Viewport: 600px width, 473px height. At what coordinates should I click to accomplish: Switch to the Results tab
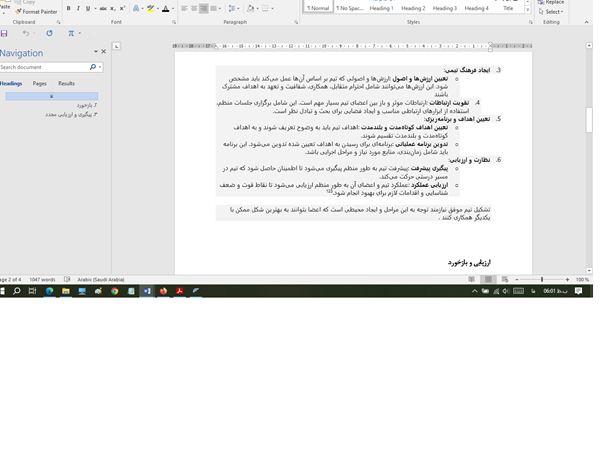coord(66,84)
